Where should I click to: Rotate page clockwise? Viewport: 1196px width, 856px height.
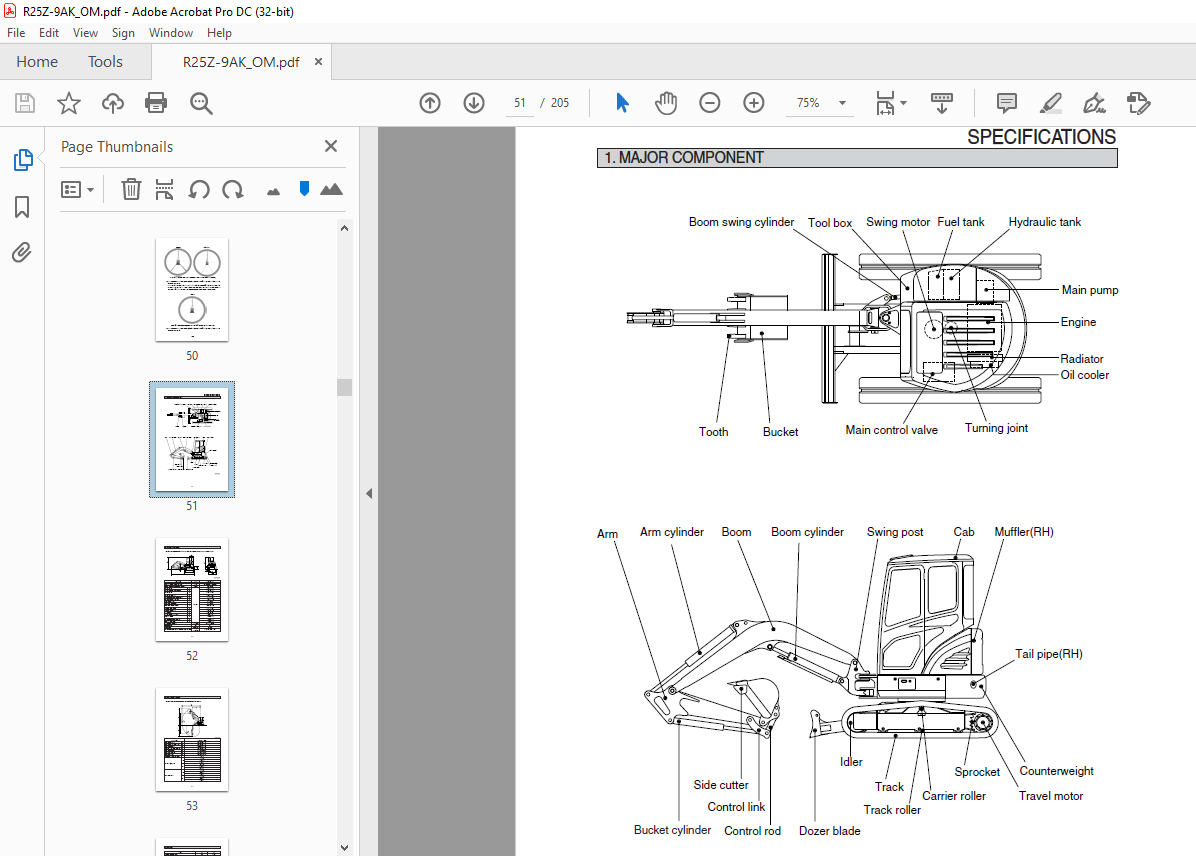(x=233, y=189)
